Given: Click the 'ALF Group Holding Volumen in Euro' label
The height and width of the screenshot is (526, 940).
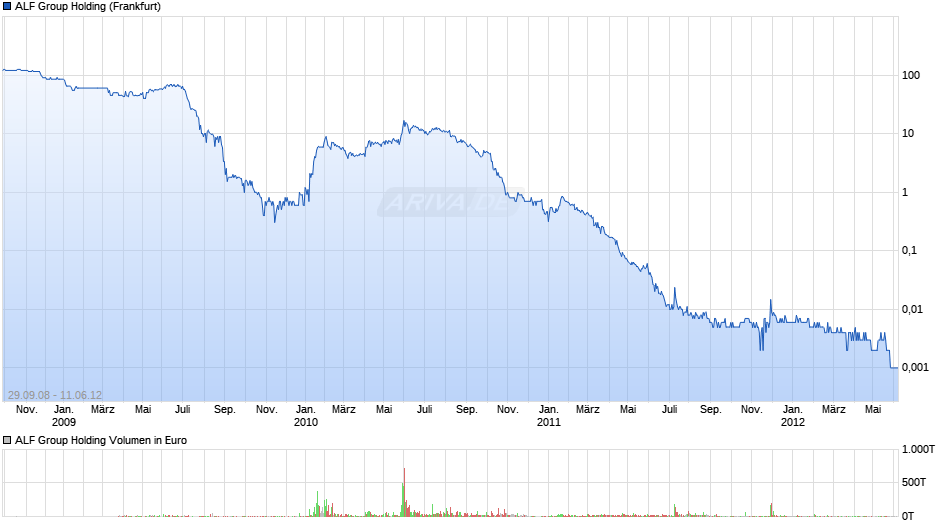Looking at the screenshot, I should [x=101, y=440].
